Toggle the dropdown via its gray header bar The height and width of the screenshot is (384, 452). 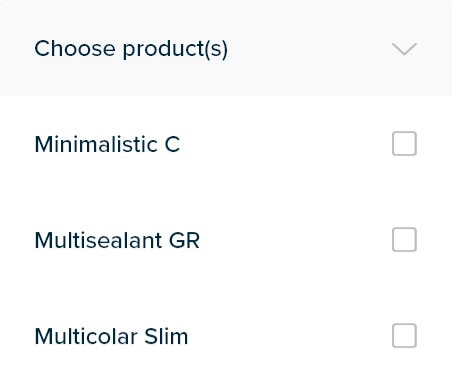[x=226, y=48]
